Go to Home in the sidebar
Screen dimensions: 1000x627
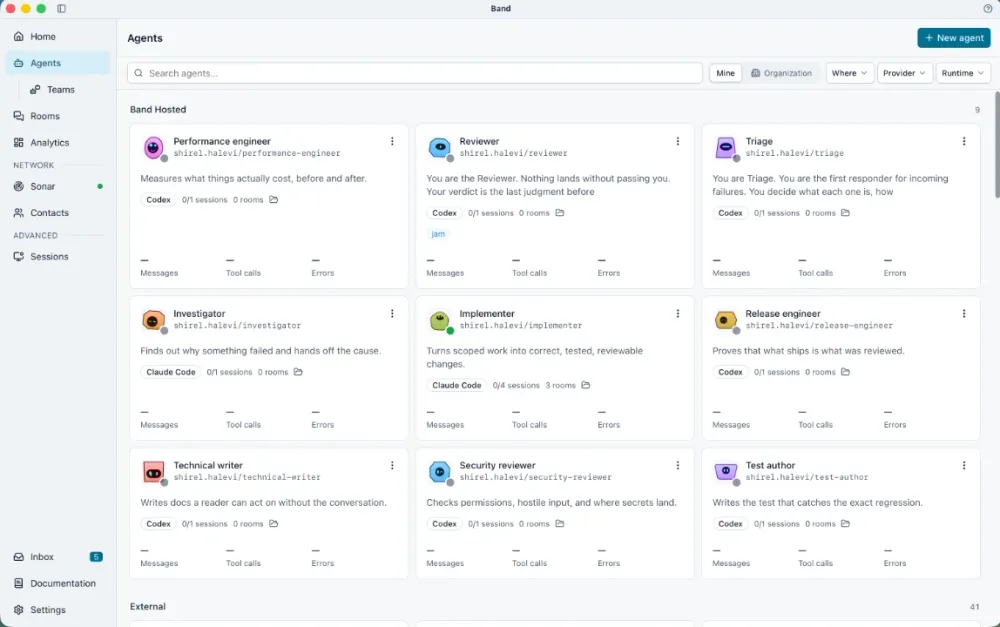[x=57, y=36]
